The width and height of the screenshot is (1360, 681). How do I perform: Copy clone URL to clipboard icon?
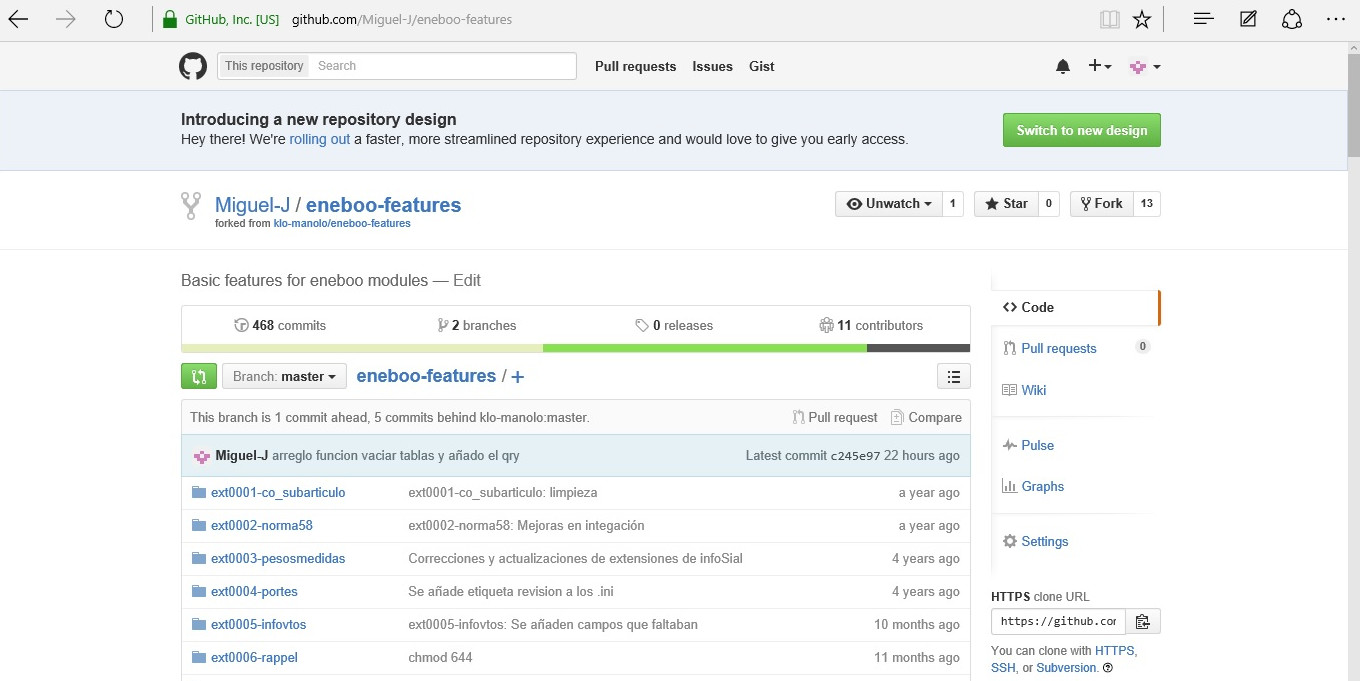(1143, 621)
